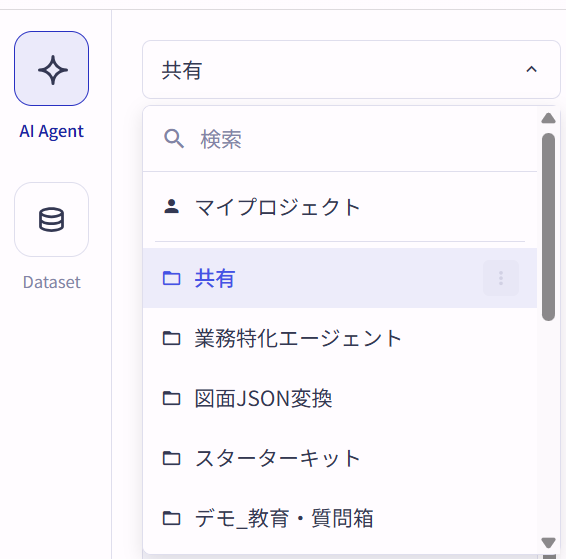Select マイプロジェクト from the list
This screenshot has width=566, height=559.
point(340,207)
